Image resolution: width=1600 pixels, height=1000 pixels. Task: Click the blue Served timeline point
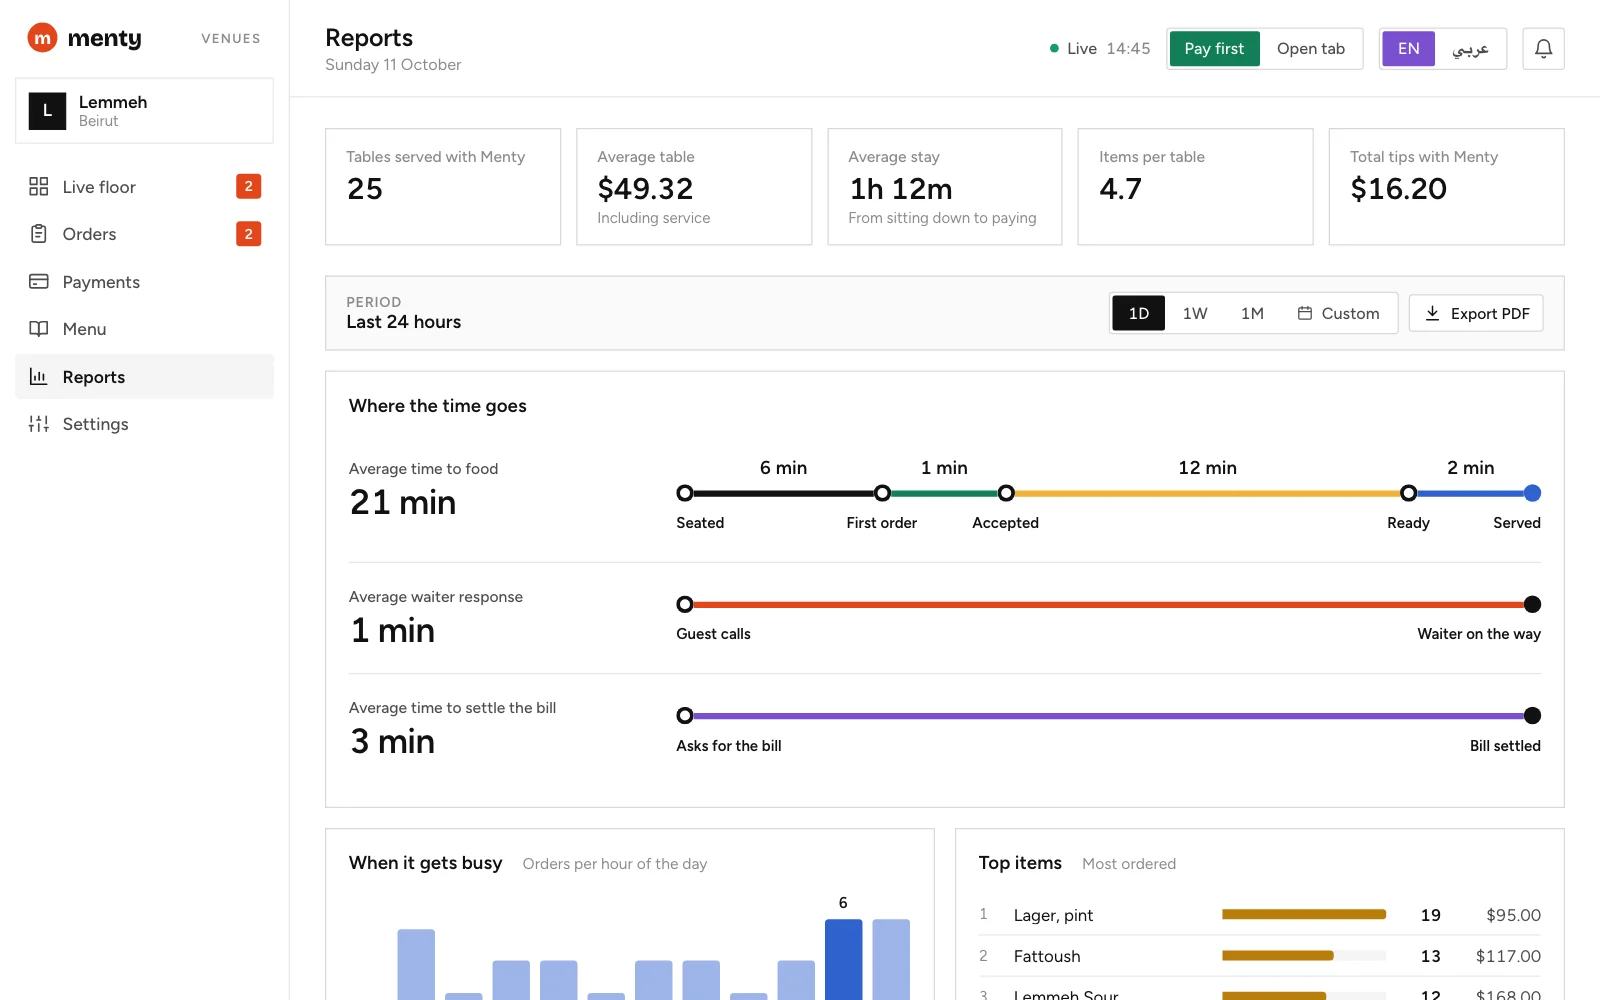point(1532,493)
